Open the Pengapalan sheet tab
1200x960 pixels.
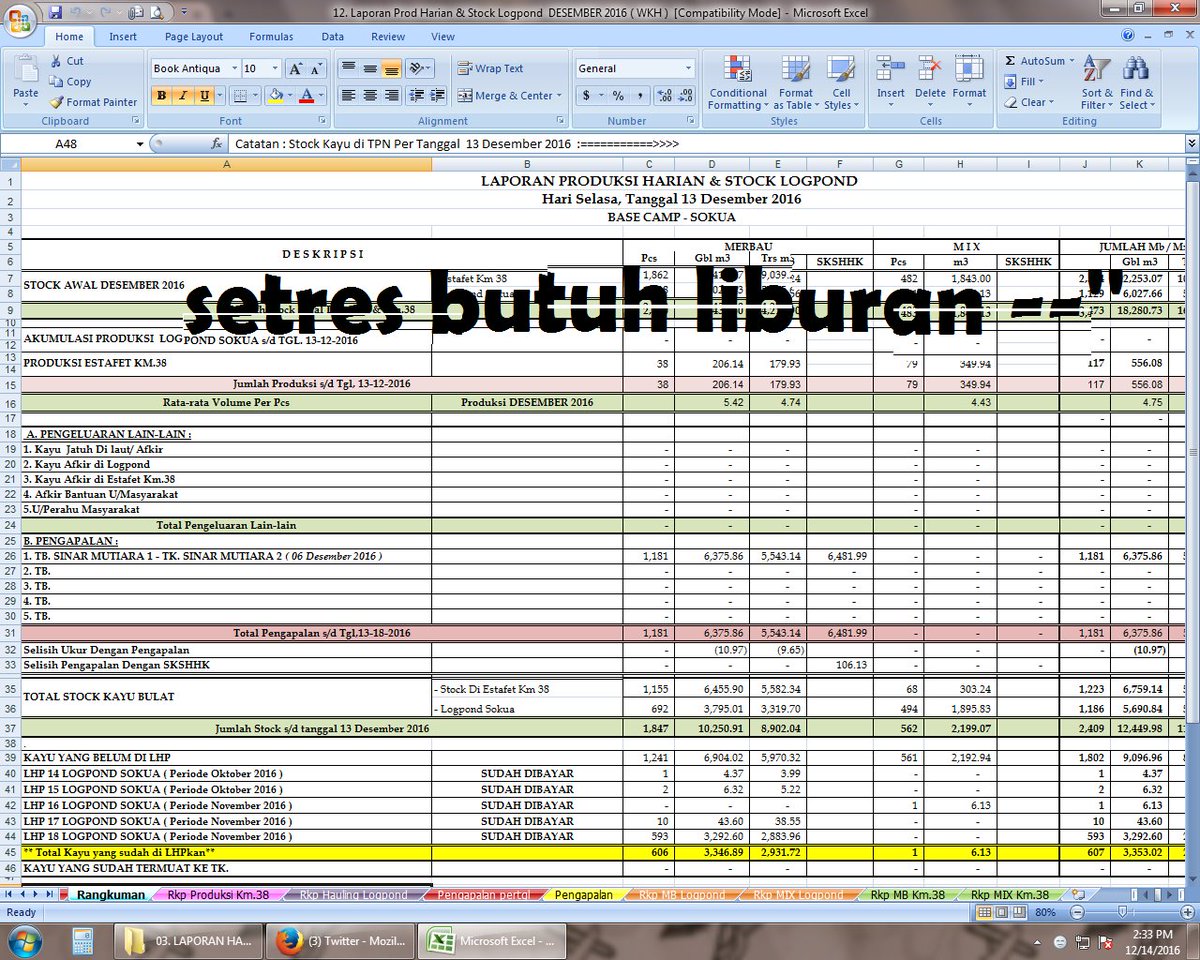pos(584,895)
